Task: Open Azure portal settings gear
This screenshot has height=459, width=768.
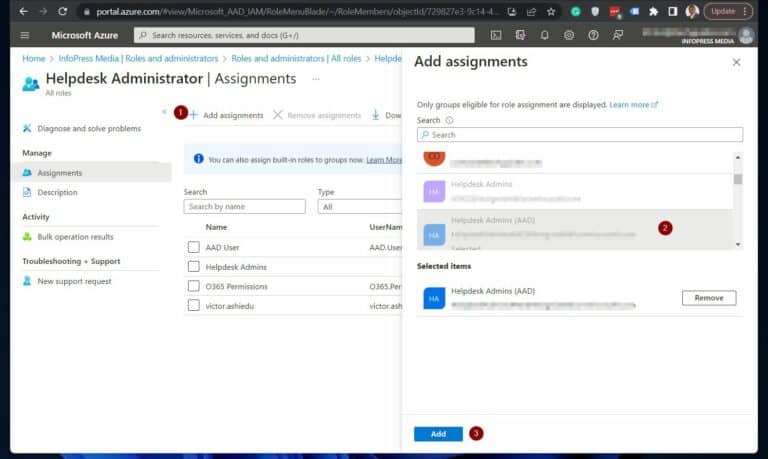Action: pyautogui.click(x=569, y=35)
